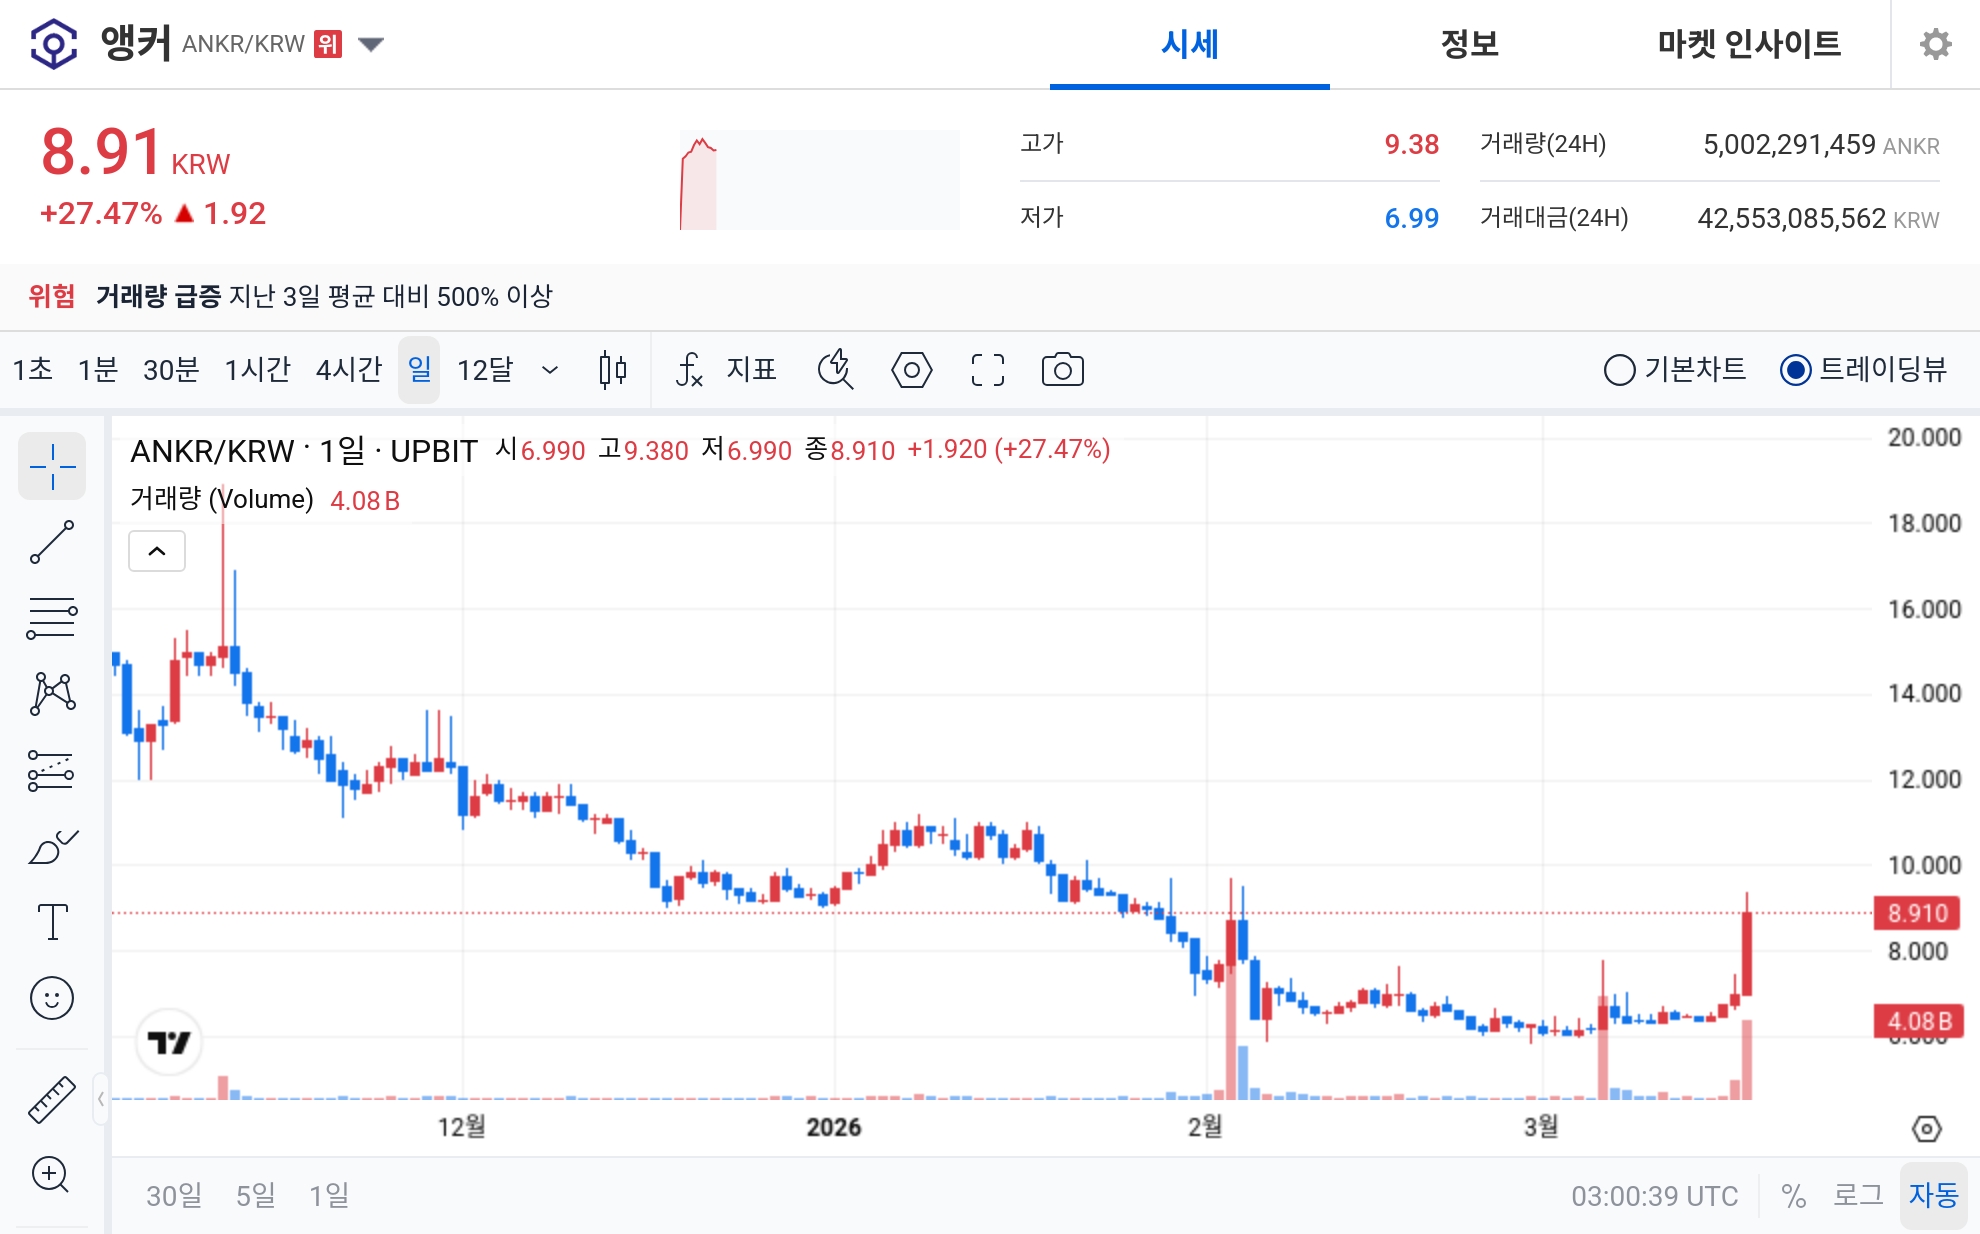Image resolution: width=1980 pixels, height=1234 pixels.
Task: Open the fx indicators panel
Action: pyautogui.click(x=691, y=369)
